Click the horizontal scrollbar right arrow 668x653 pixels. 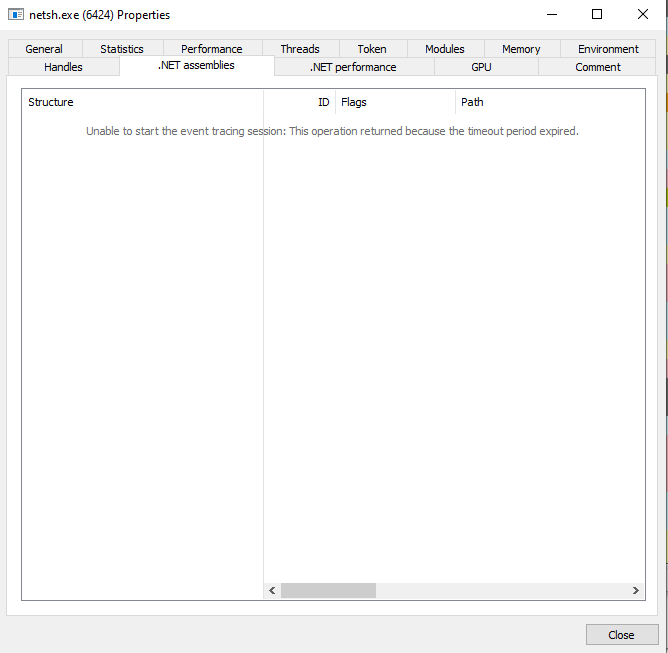(x=636, y=591)
